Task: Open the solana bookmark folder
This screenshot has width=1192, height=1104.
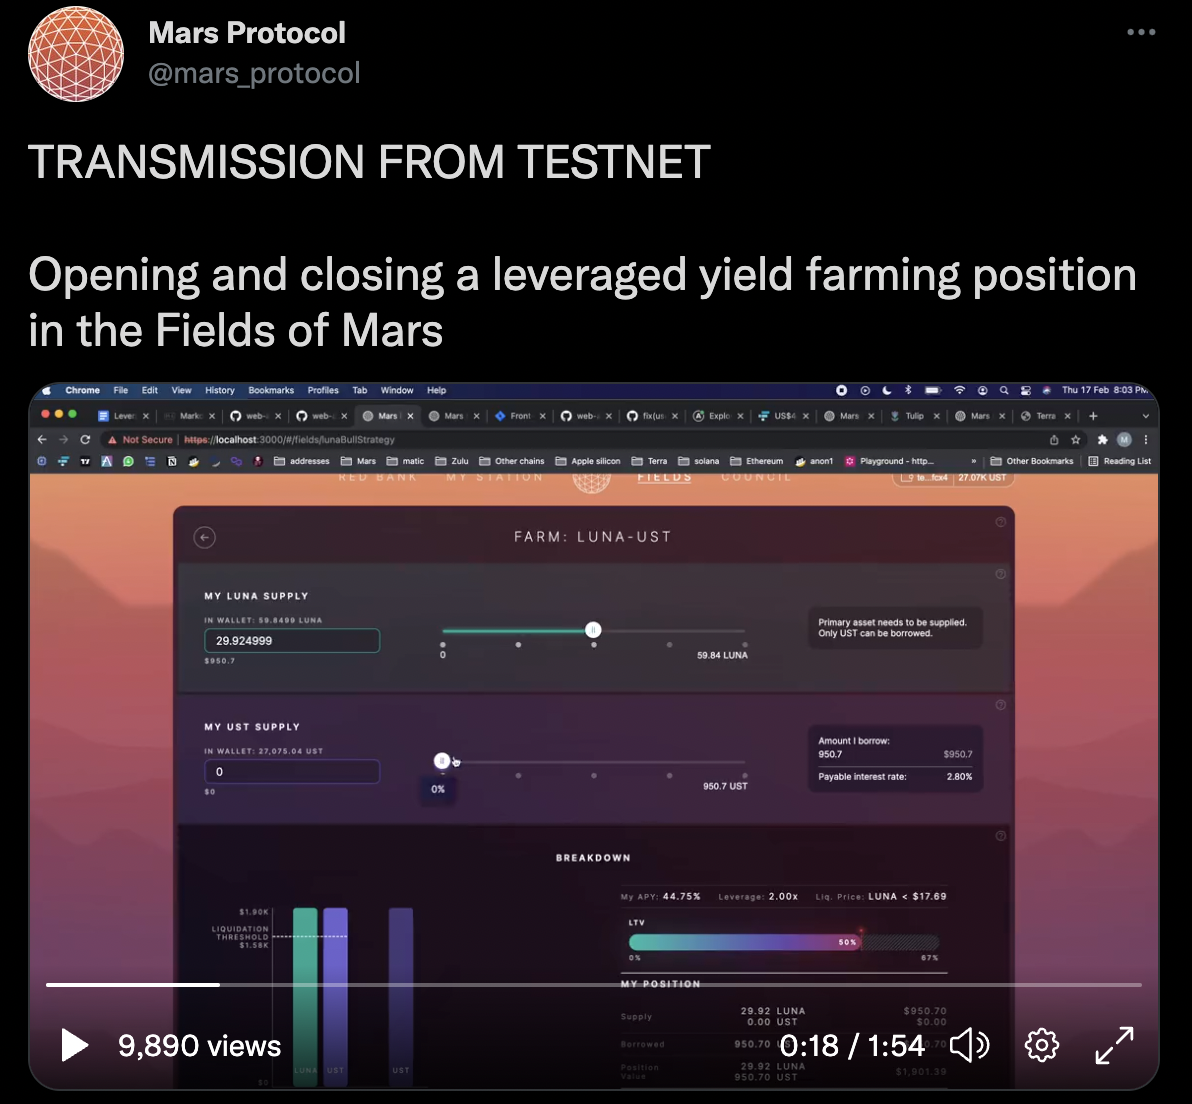Action: coord(699,461)
